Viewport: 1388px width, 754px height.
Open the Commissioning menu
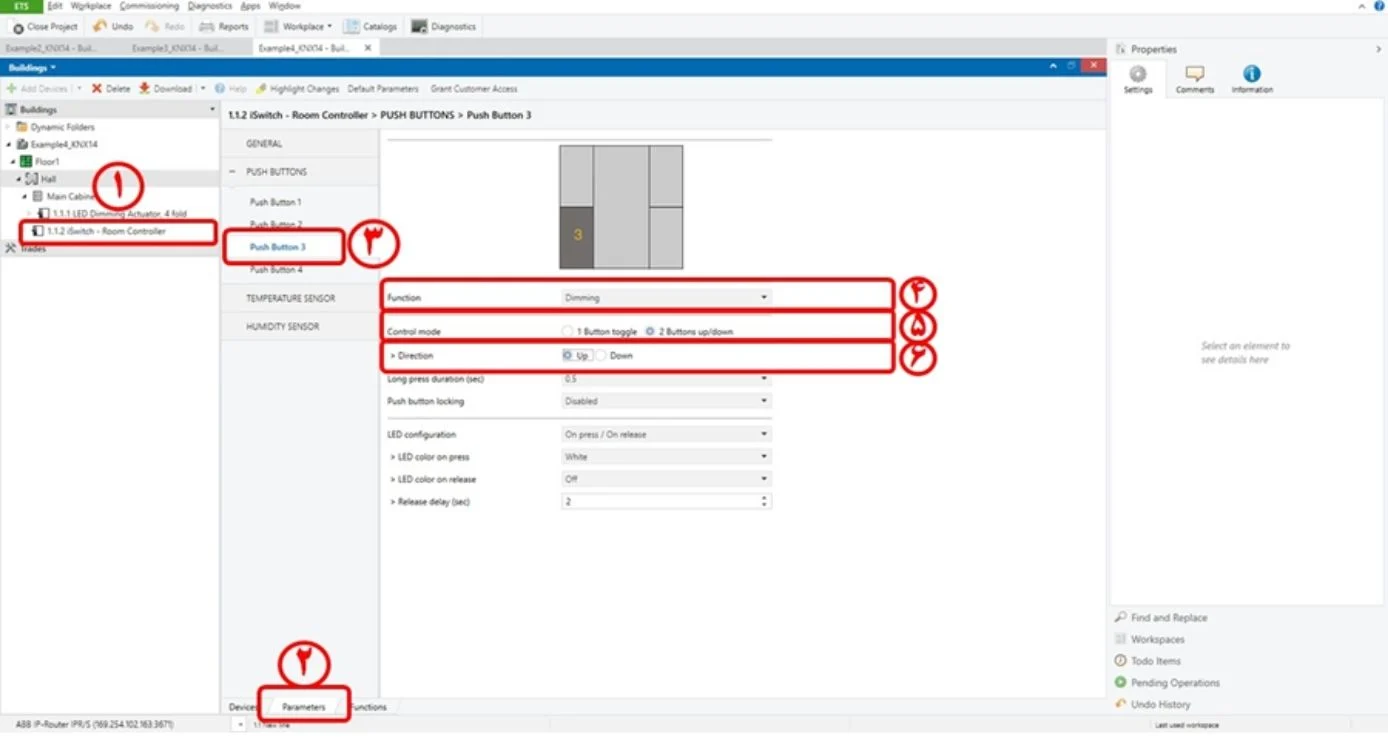(149, 6)
